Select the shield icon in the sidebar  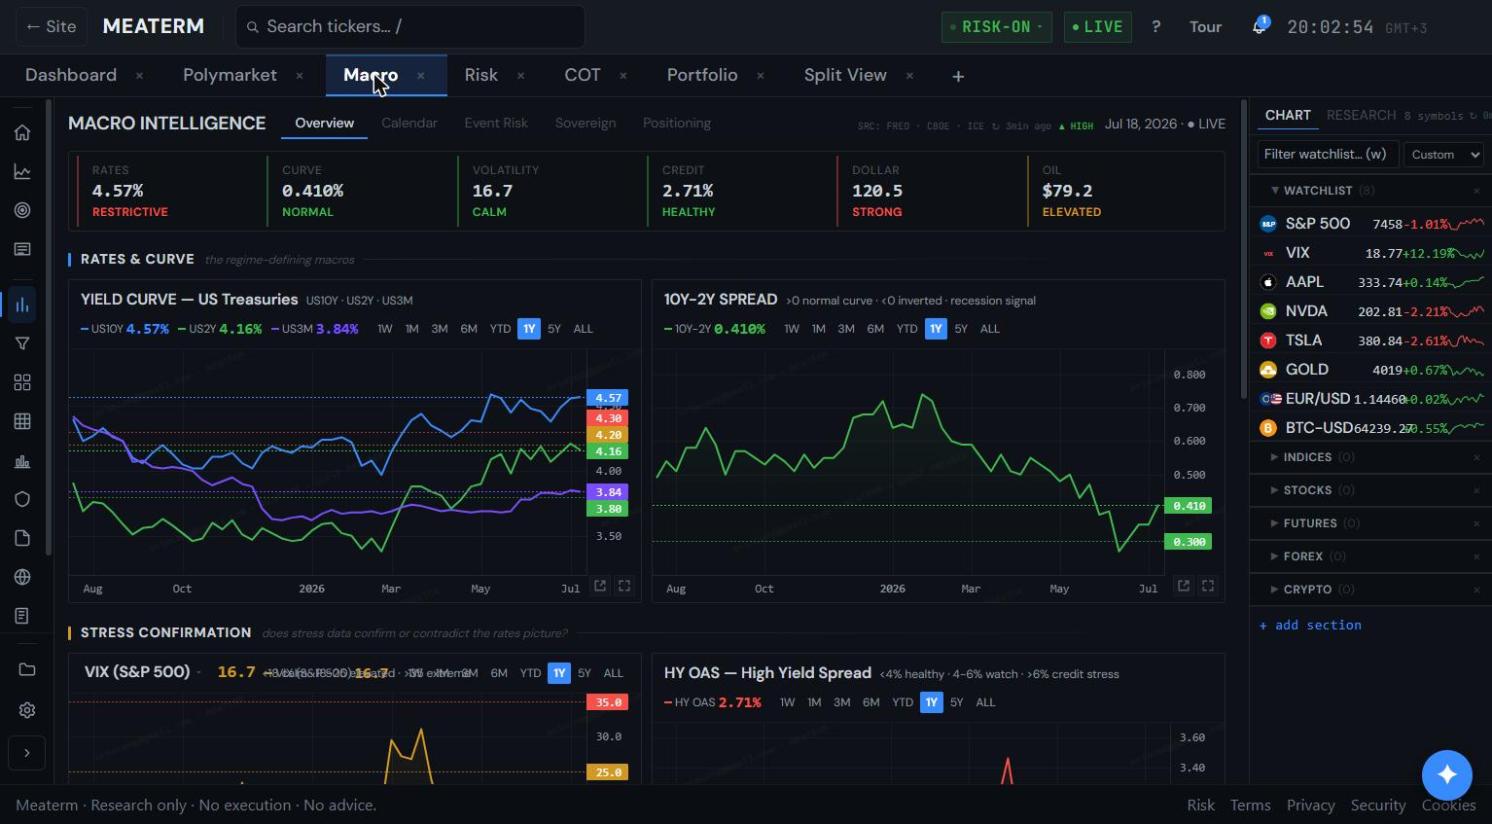point(22,499)
